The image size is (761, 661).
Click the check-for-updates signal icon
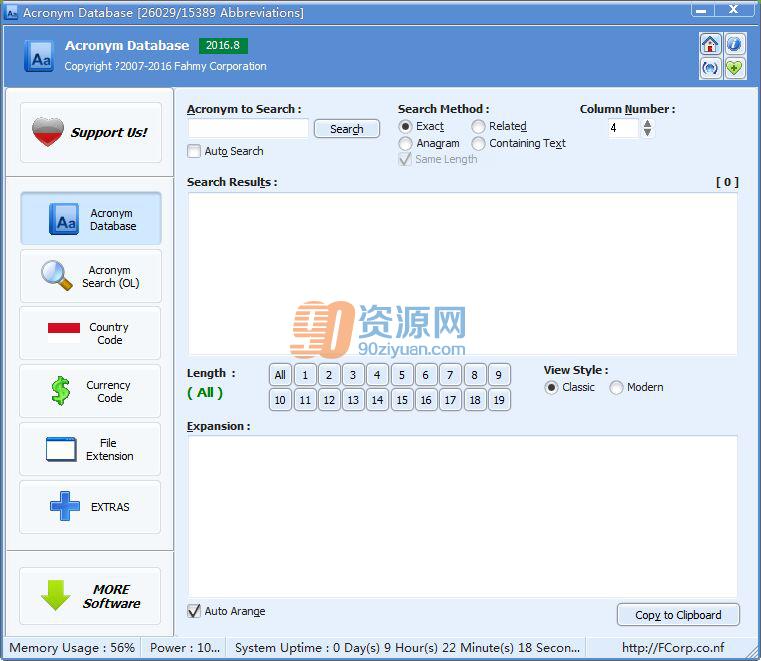[710, 68]
